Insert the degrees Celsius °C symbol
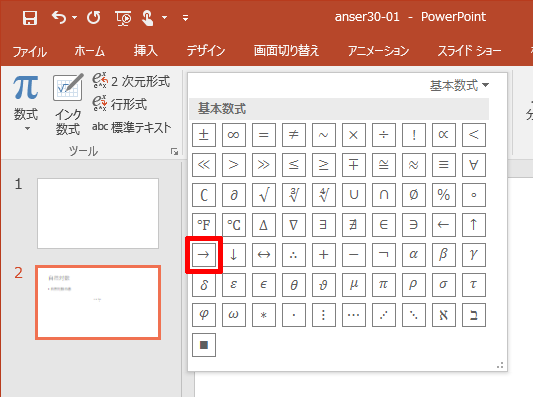The height and width of the screenshot is (397, 533). click(x=234, y=225)
